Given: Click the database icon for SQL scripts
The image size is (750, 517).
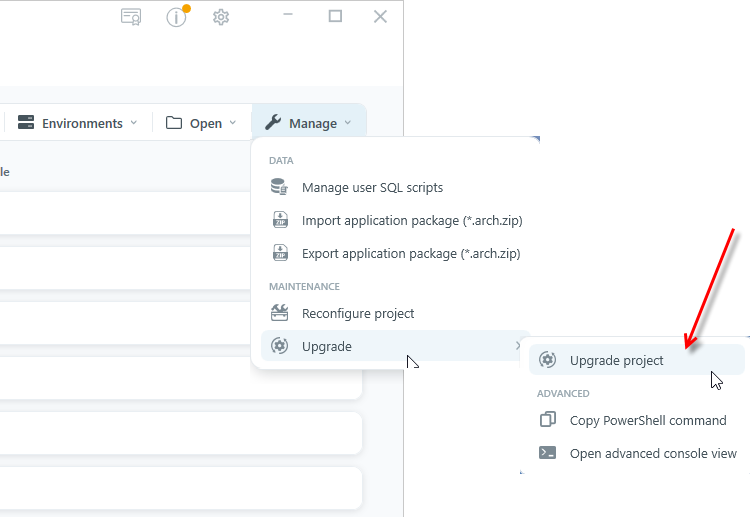Looking at the screenshot, I should pos(279,187).
